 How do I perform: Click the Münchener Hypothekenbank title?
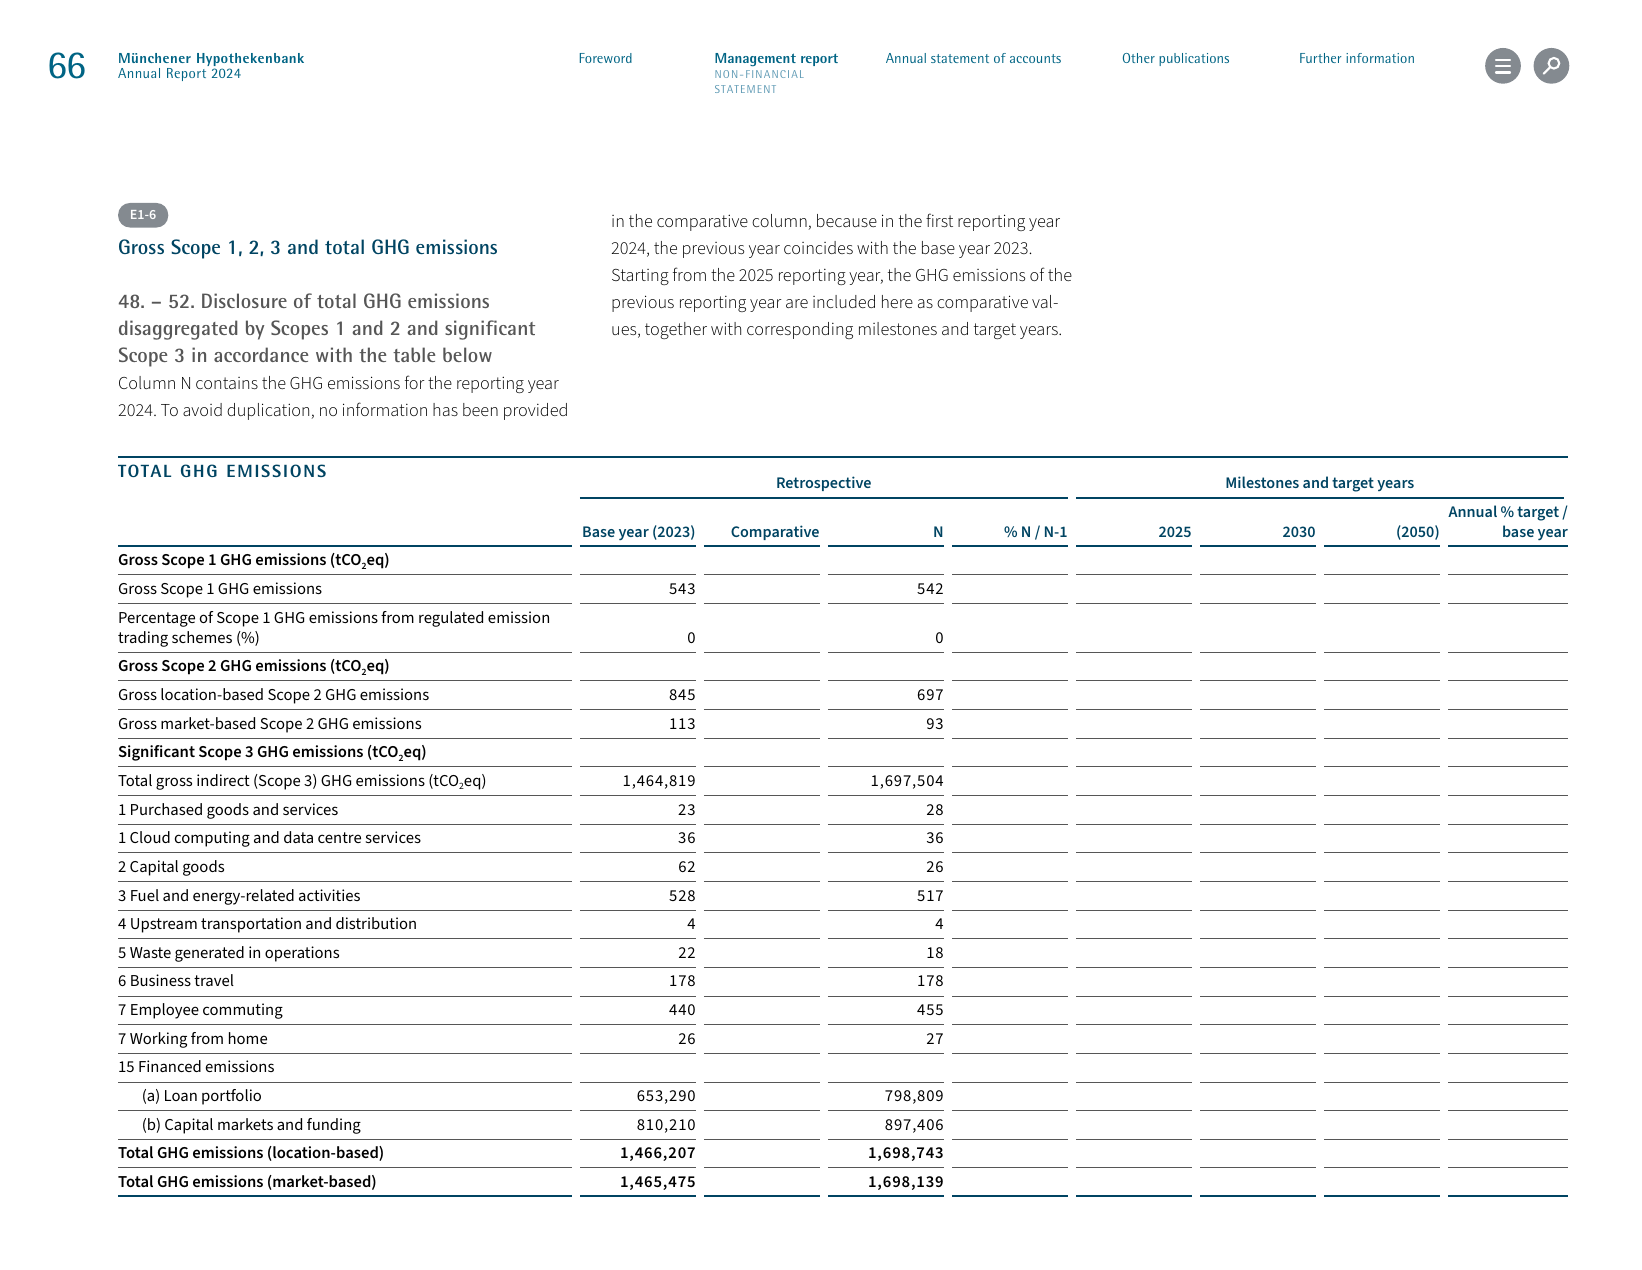point(211,58)
